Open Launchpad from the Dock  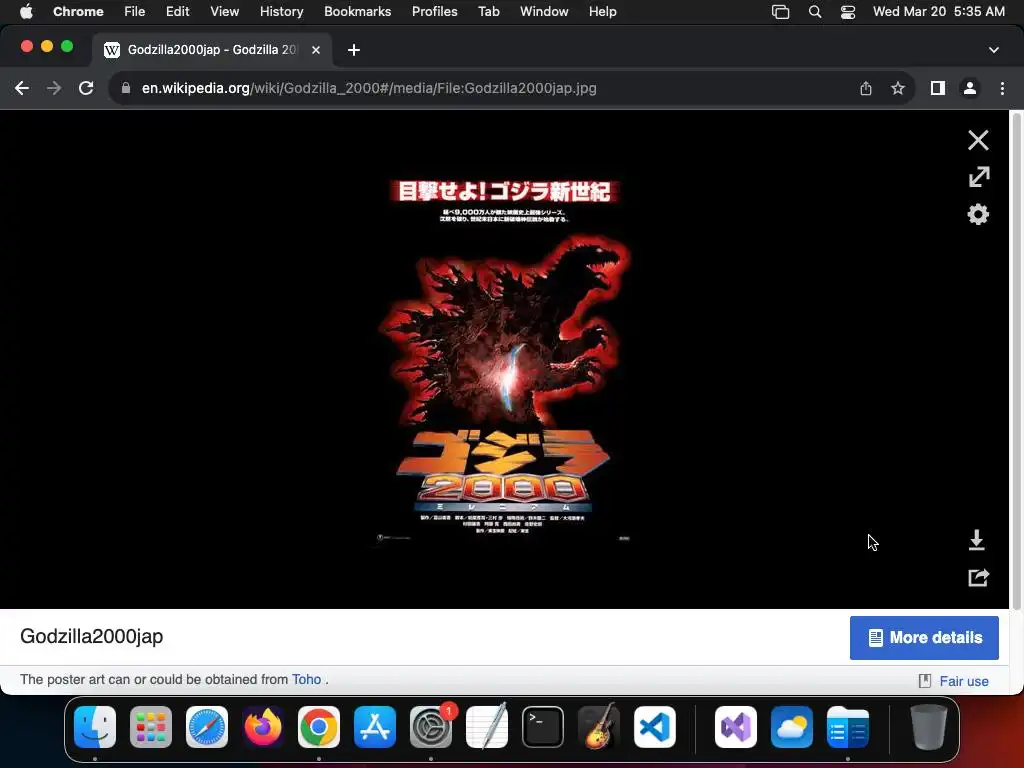coord(151,727)
